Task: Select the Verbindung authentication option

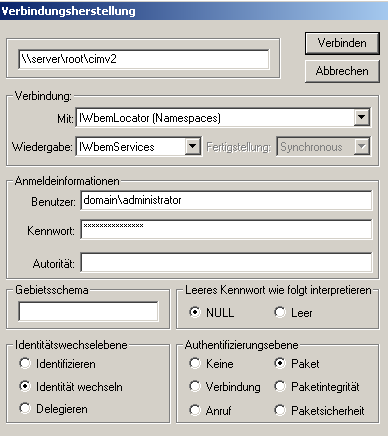Action: (225, 387)
